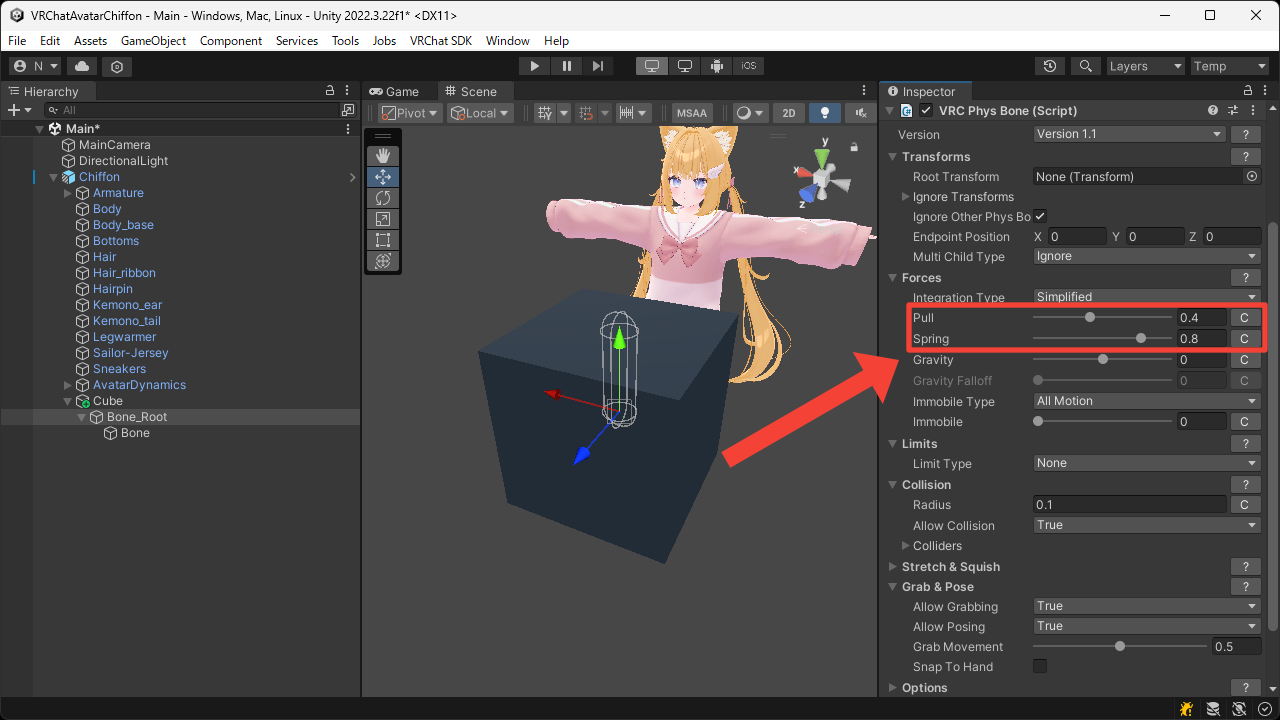Expand the Colliders list

pyautogui.click(x=906, y=546)
